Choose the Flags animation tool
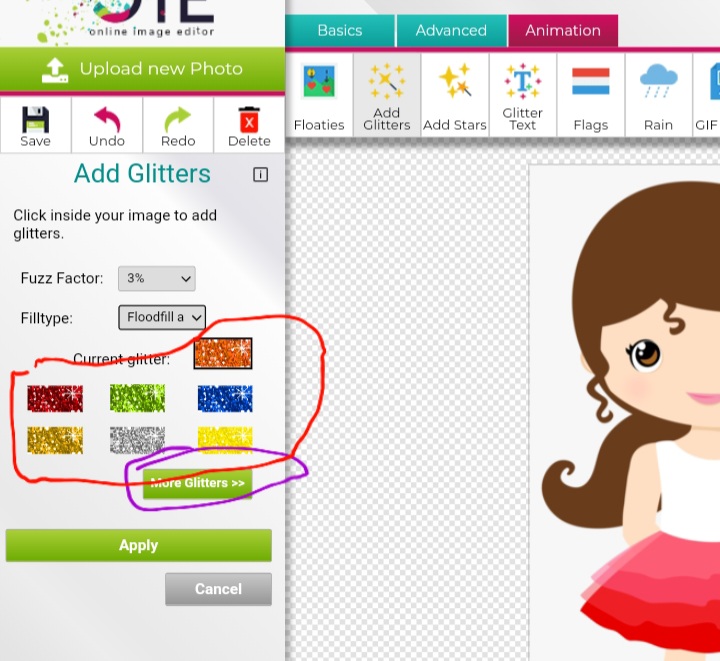The image size is (720, 661). (590, 95)
